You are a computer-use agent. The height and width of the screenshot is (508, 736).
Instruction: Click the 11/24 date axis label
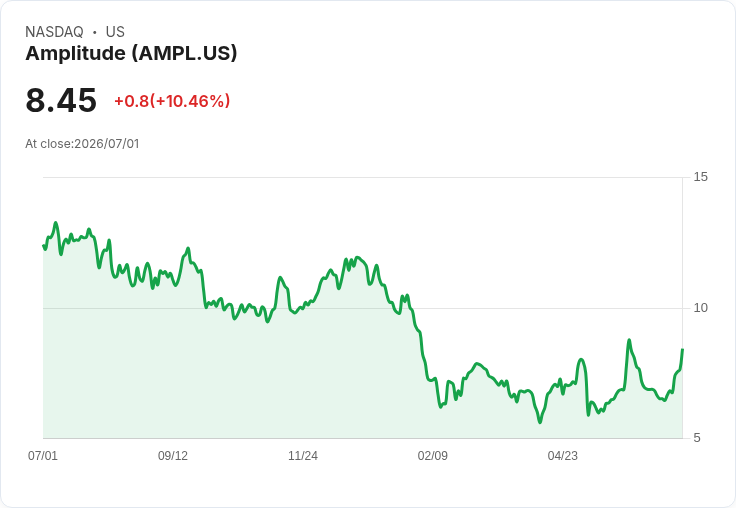(x=303, y=456)
